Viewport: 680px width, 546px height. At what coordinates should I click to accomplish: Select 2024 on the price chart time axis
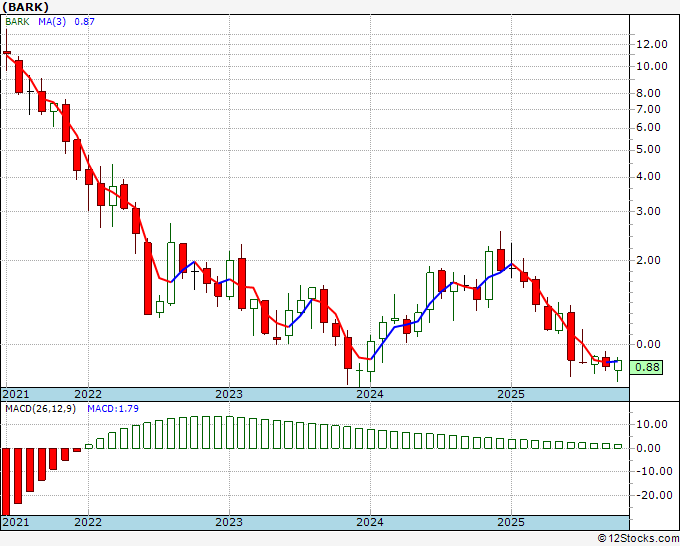[x=370, y=394]
